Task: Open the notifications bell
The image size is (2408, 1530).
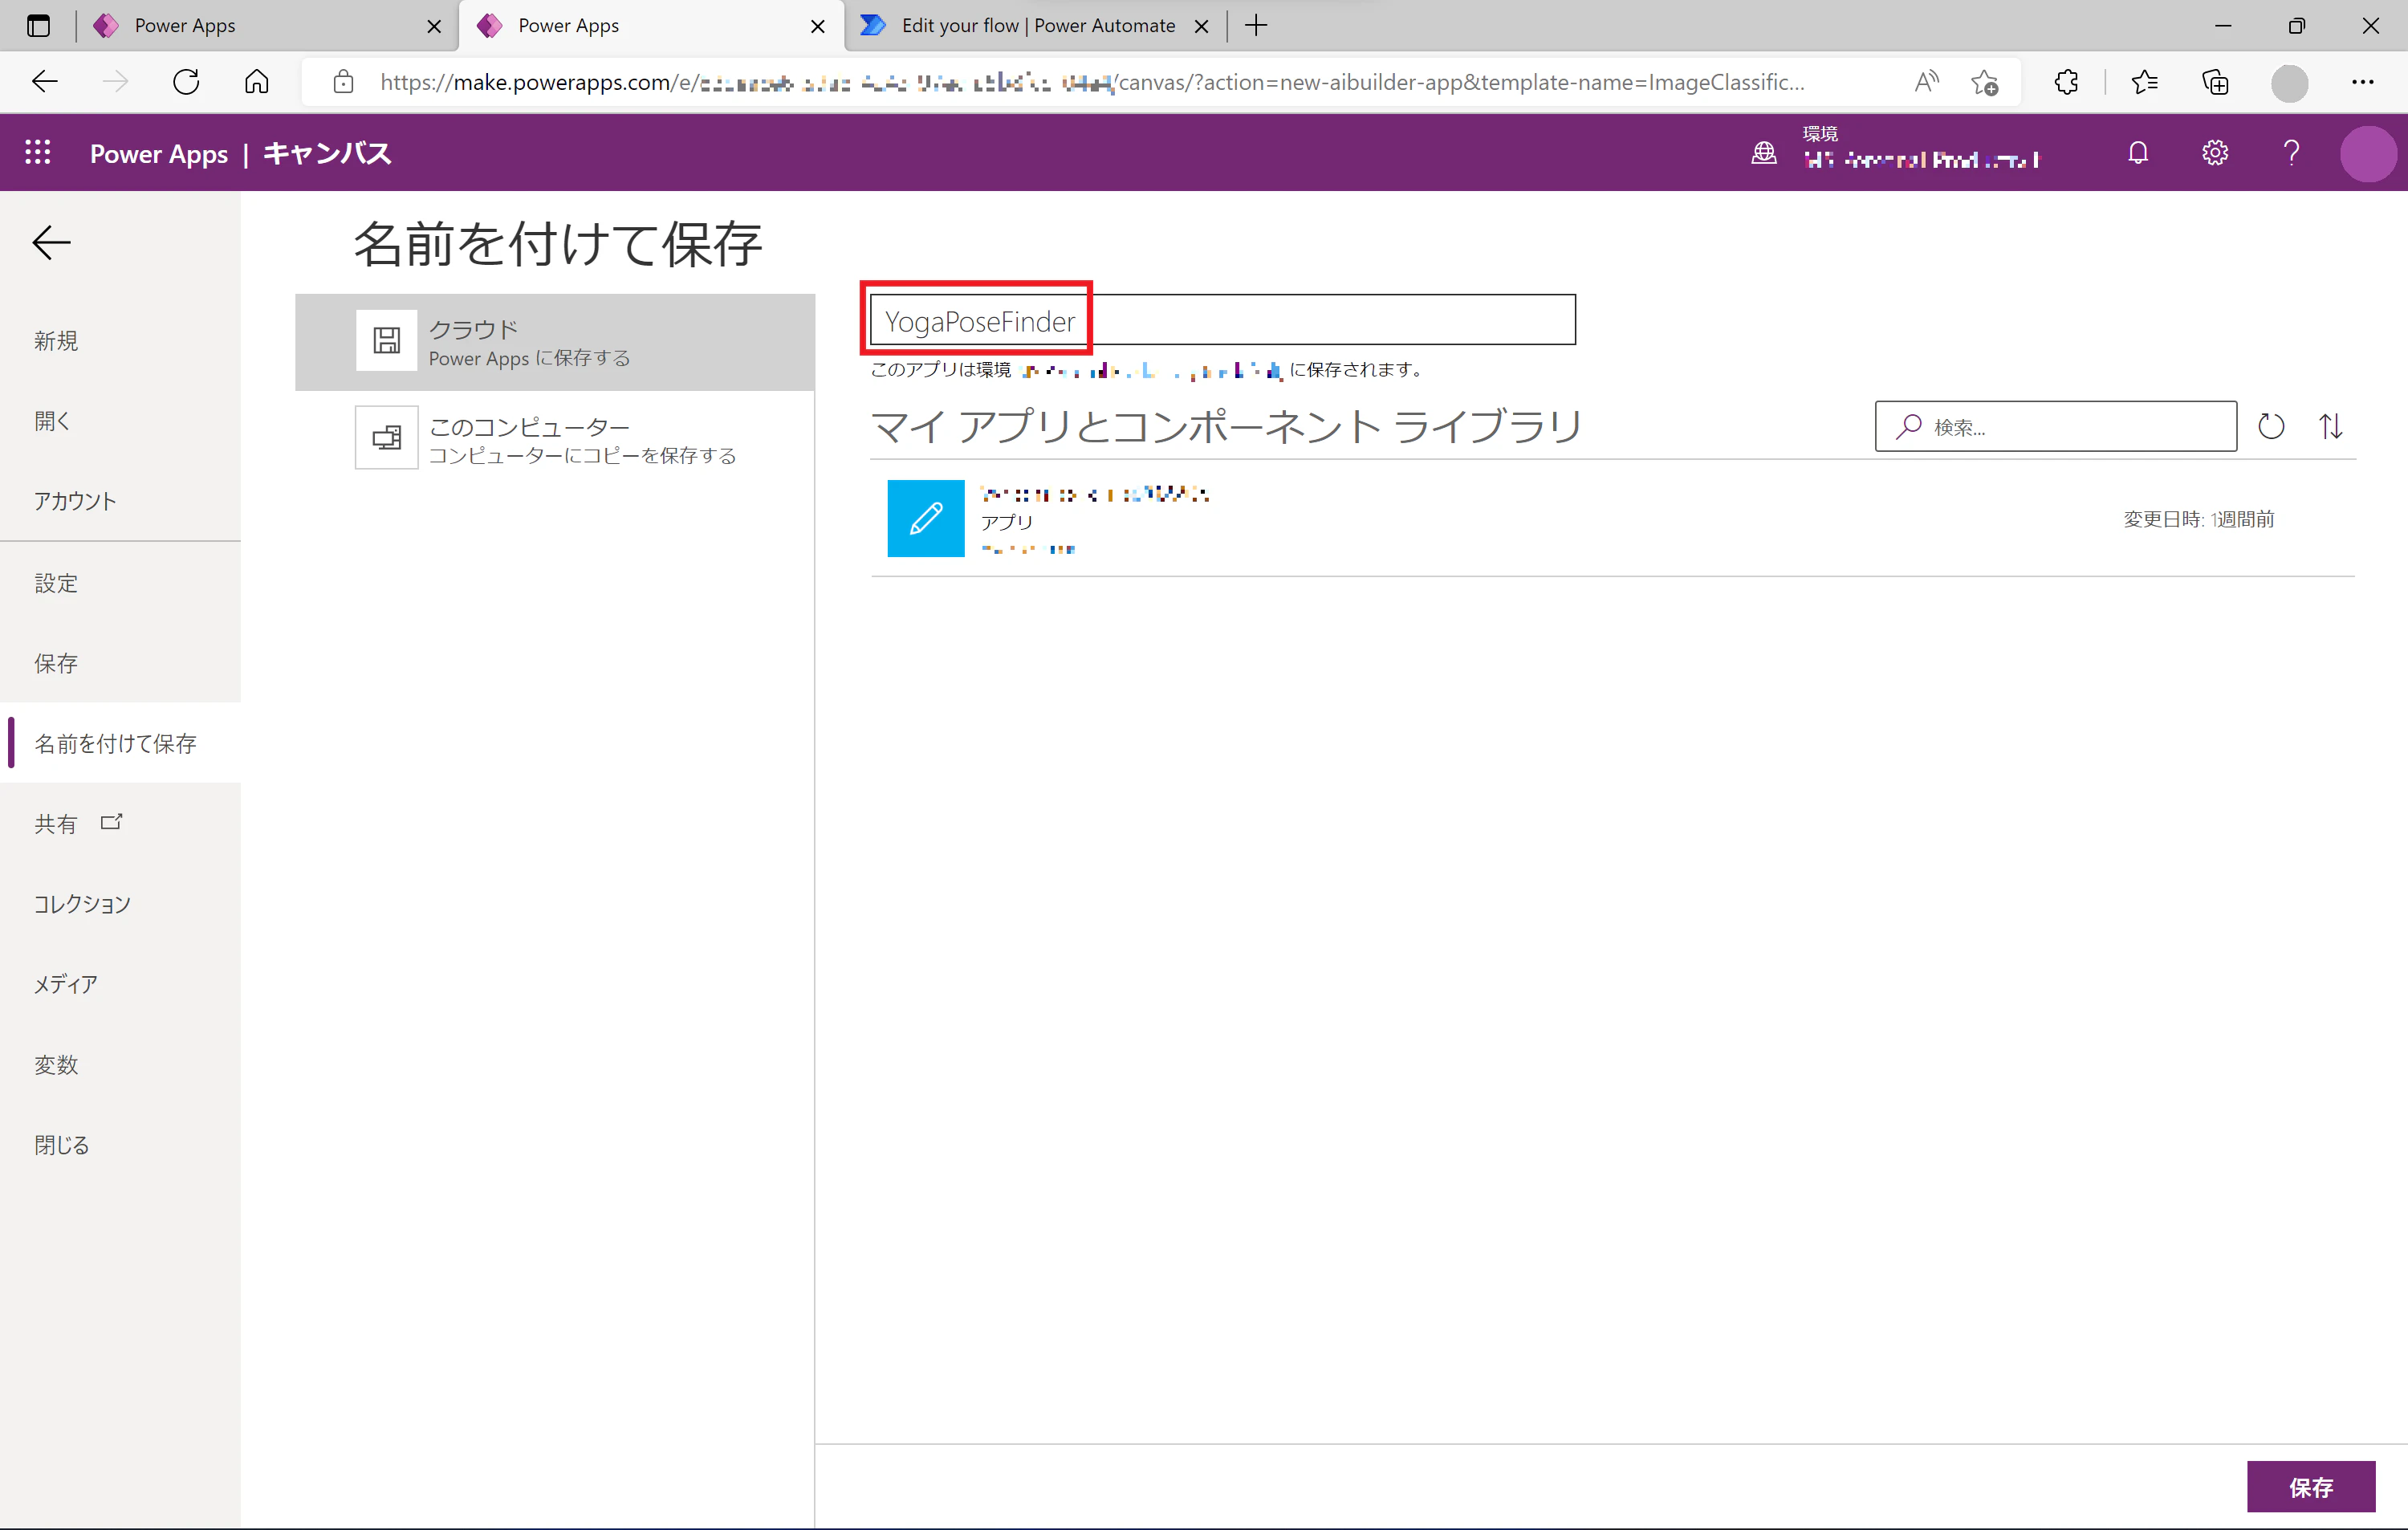Action: coord(2138,153)
